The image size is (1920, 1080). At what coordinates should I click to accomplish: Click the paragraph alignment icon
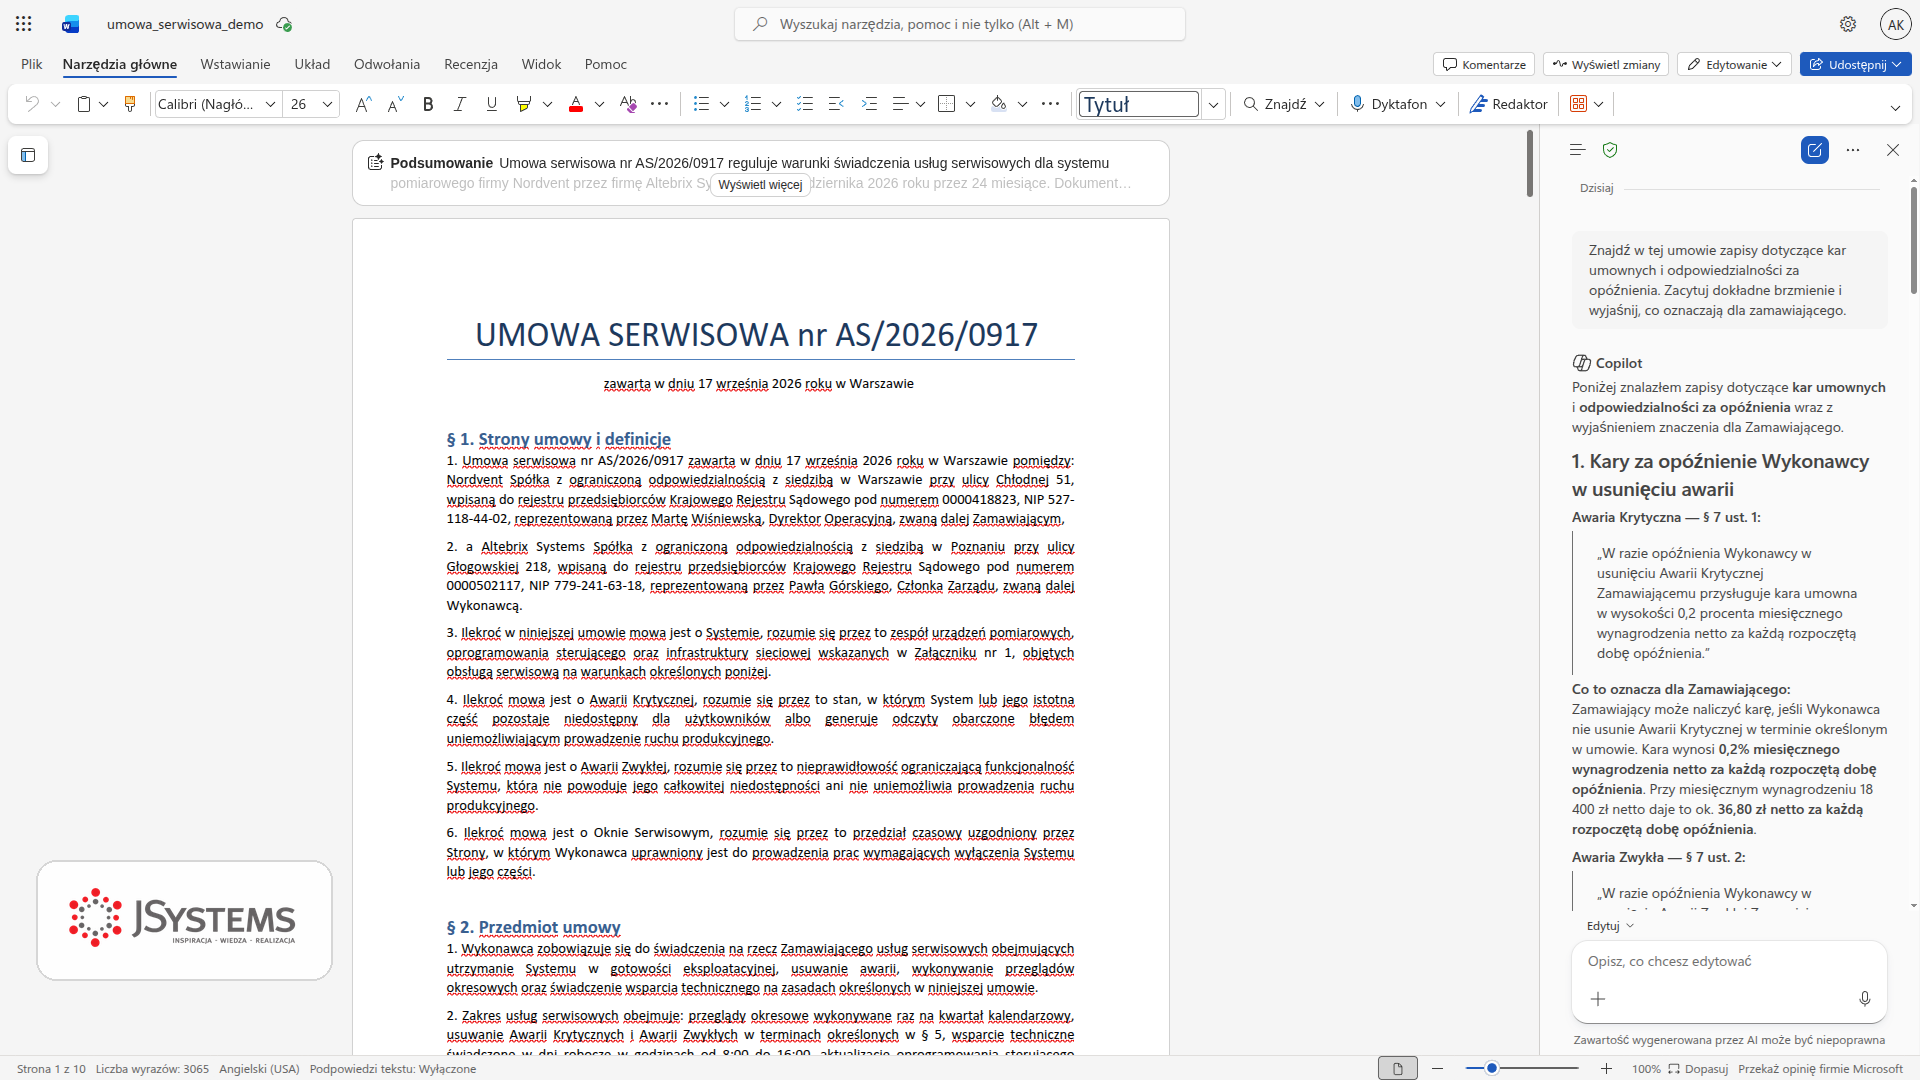pyautogui.click(x=900, y=104)
